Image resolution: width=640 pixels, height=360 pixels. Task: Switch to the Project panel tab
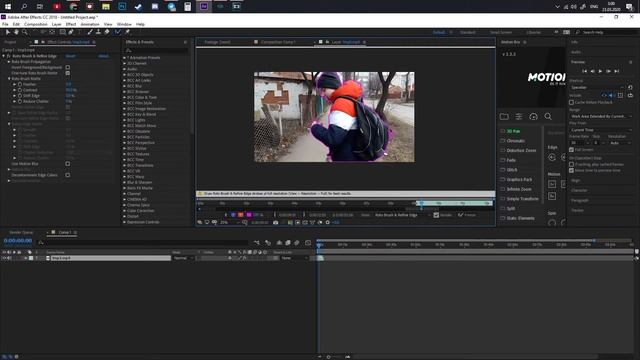pyautogui.click(x=10, y=42)
